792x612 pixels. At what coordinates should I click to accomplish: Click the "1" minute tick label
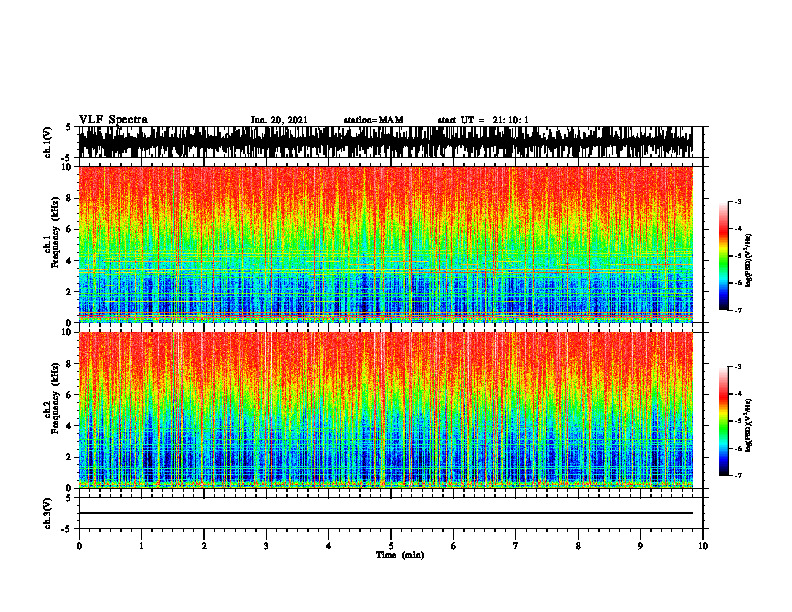[141, 546]
